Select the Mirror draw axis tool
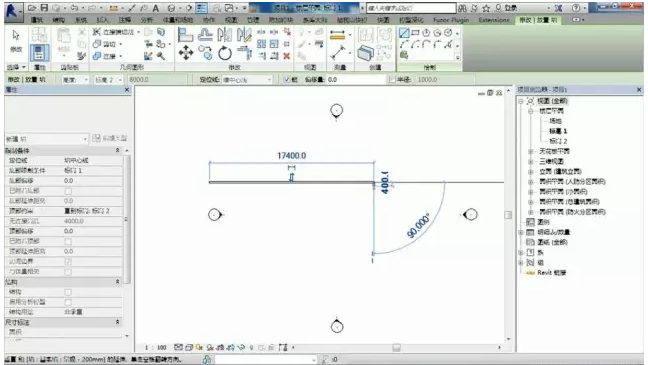This screenshot has height=365, width=648. click(244, 35)
